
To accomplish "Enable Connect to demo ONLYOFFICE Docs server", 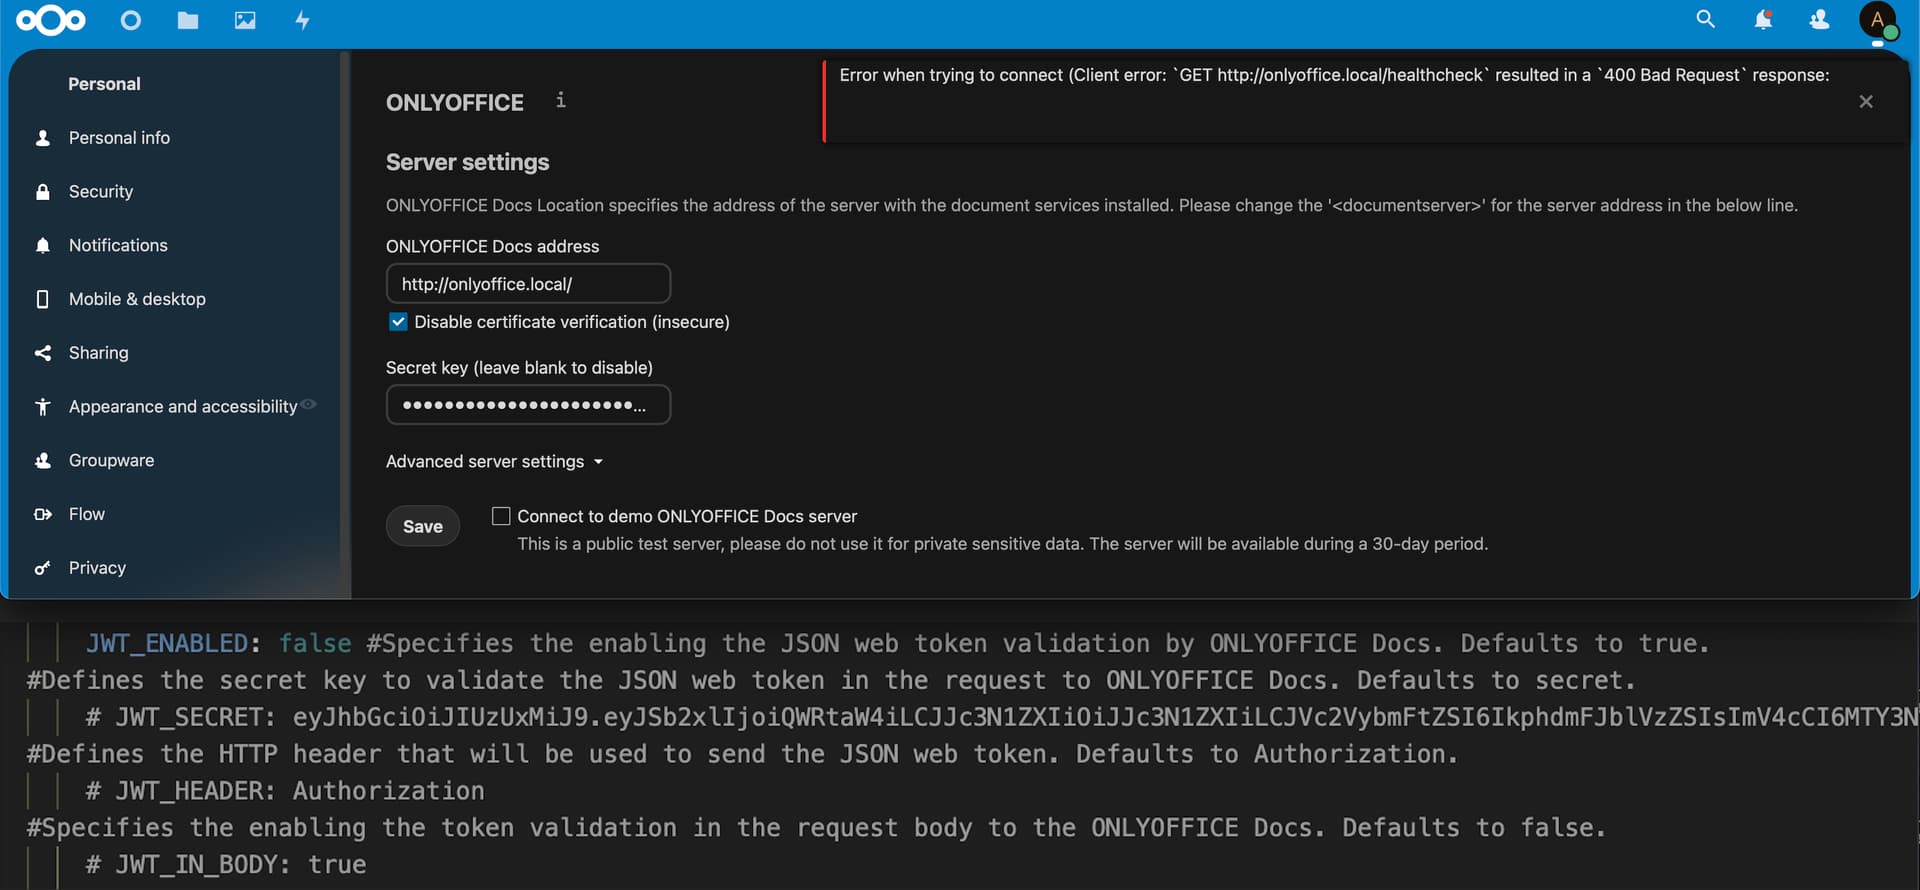I will pos(501,516).
